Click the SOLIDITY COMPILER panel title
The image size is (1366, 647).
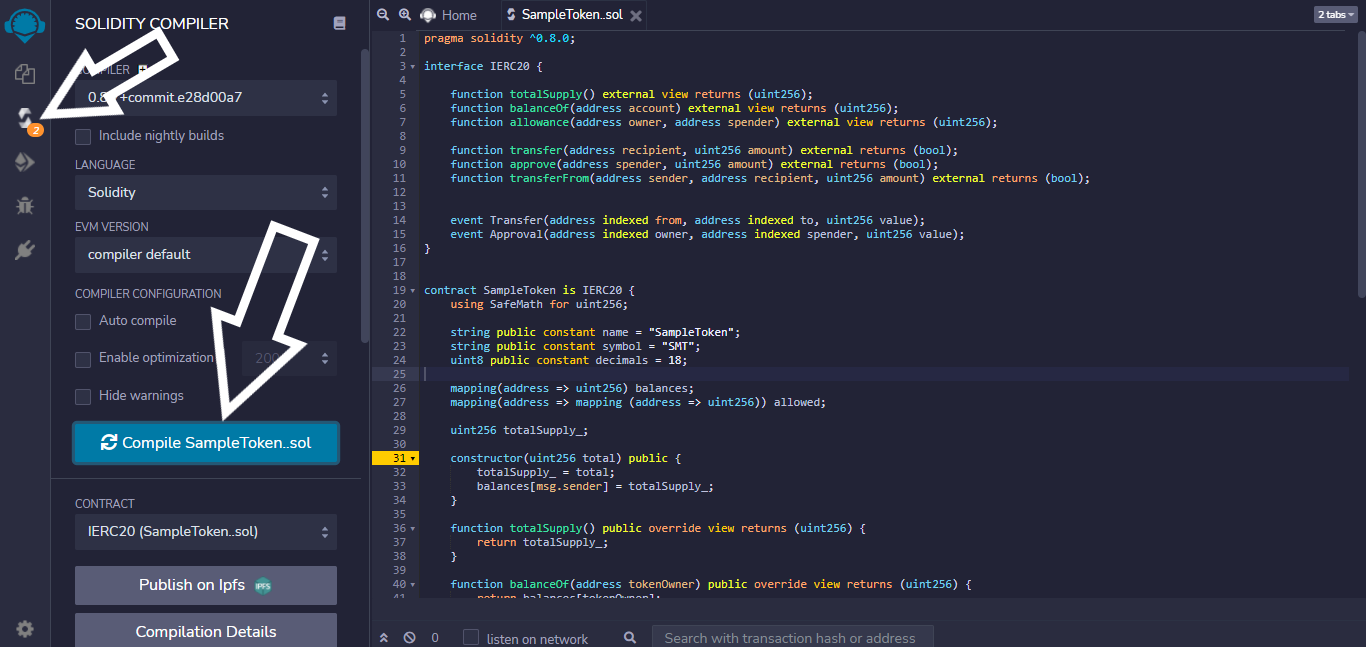coord(152,23)
